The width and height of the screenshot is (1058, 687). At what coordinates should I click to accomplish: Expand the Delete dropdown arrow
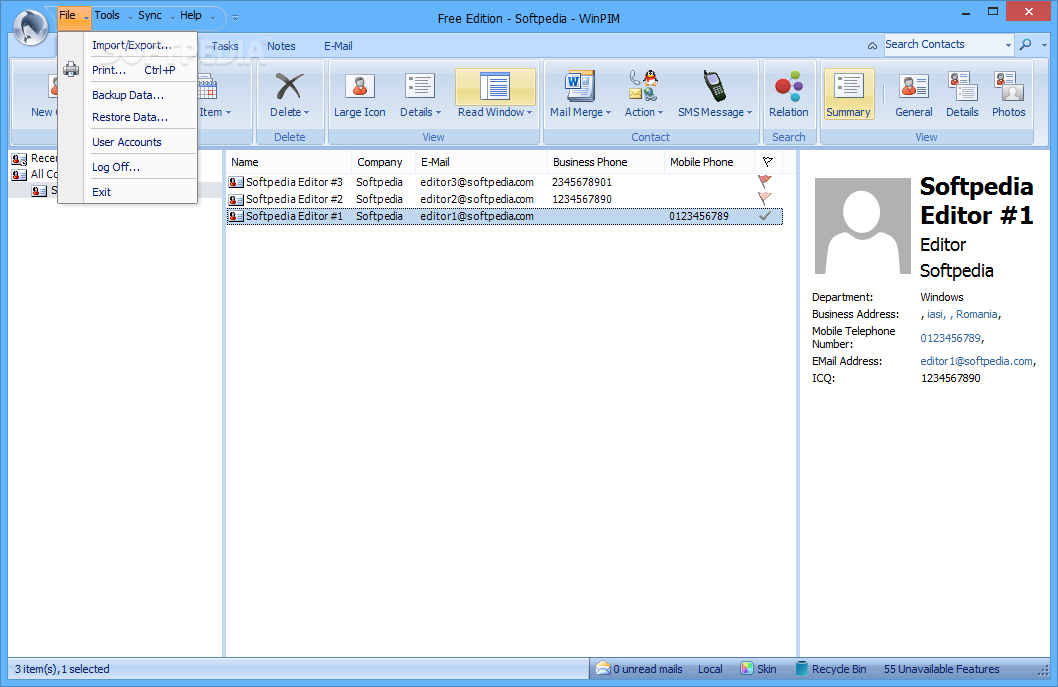306,113
